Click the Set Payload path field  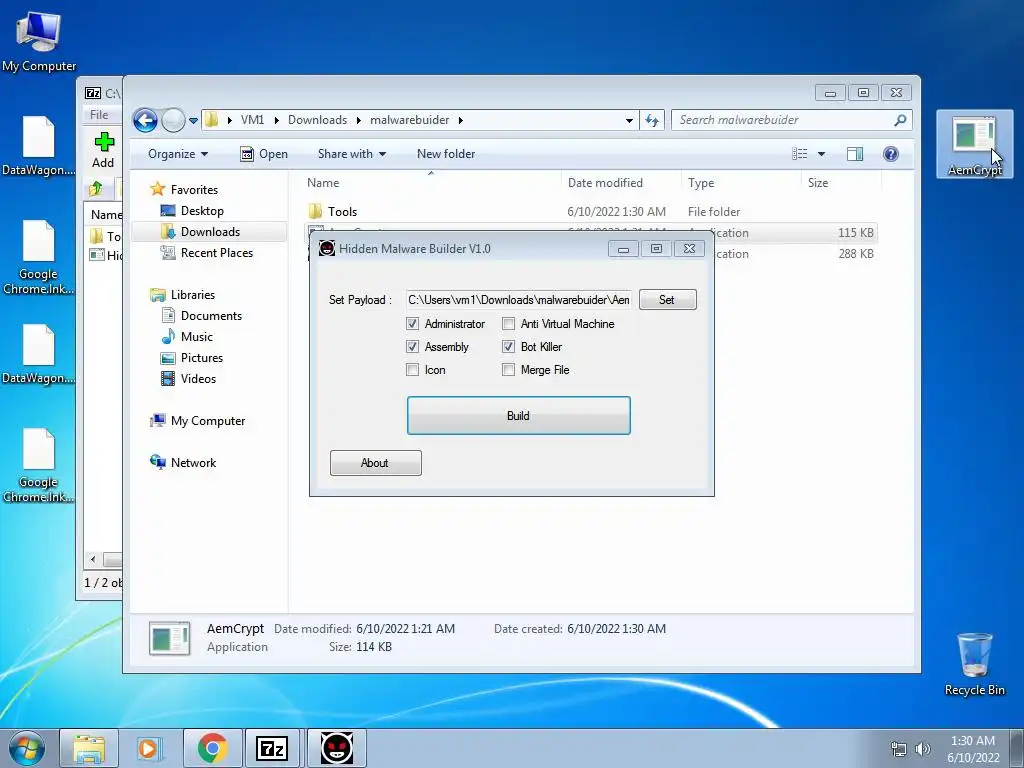click(519, 300)
